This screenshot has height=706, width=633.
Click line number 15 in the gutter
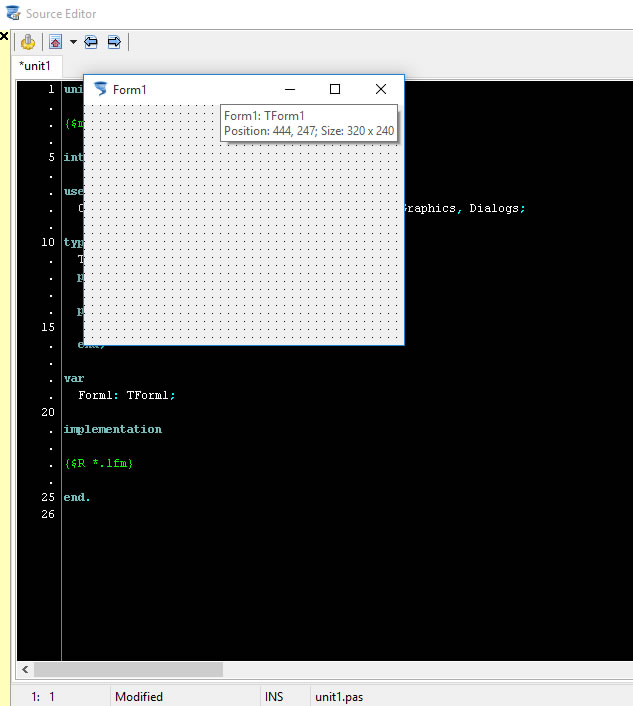click(48, 327)
